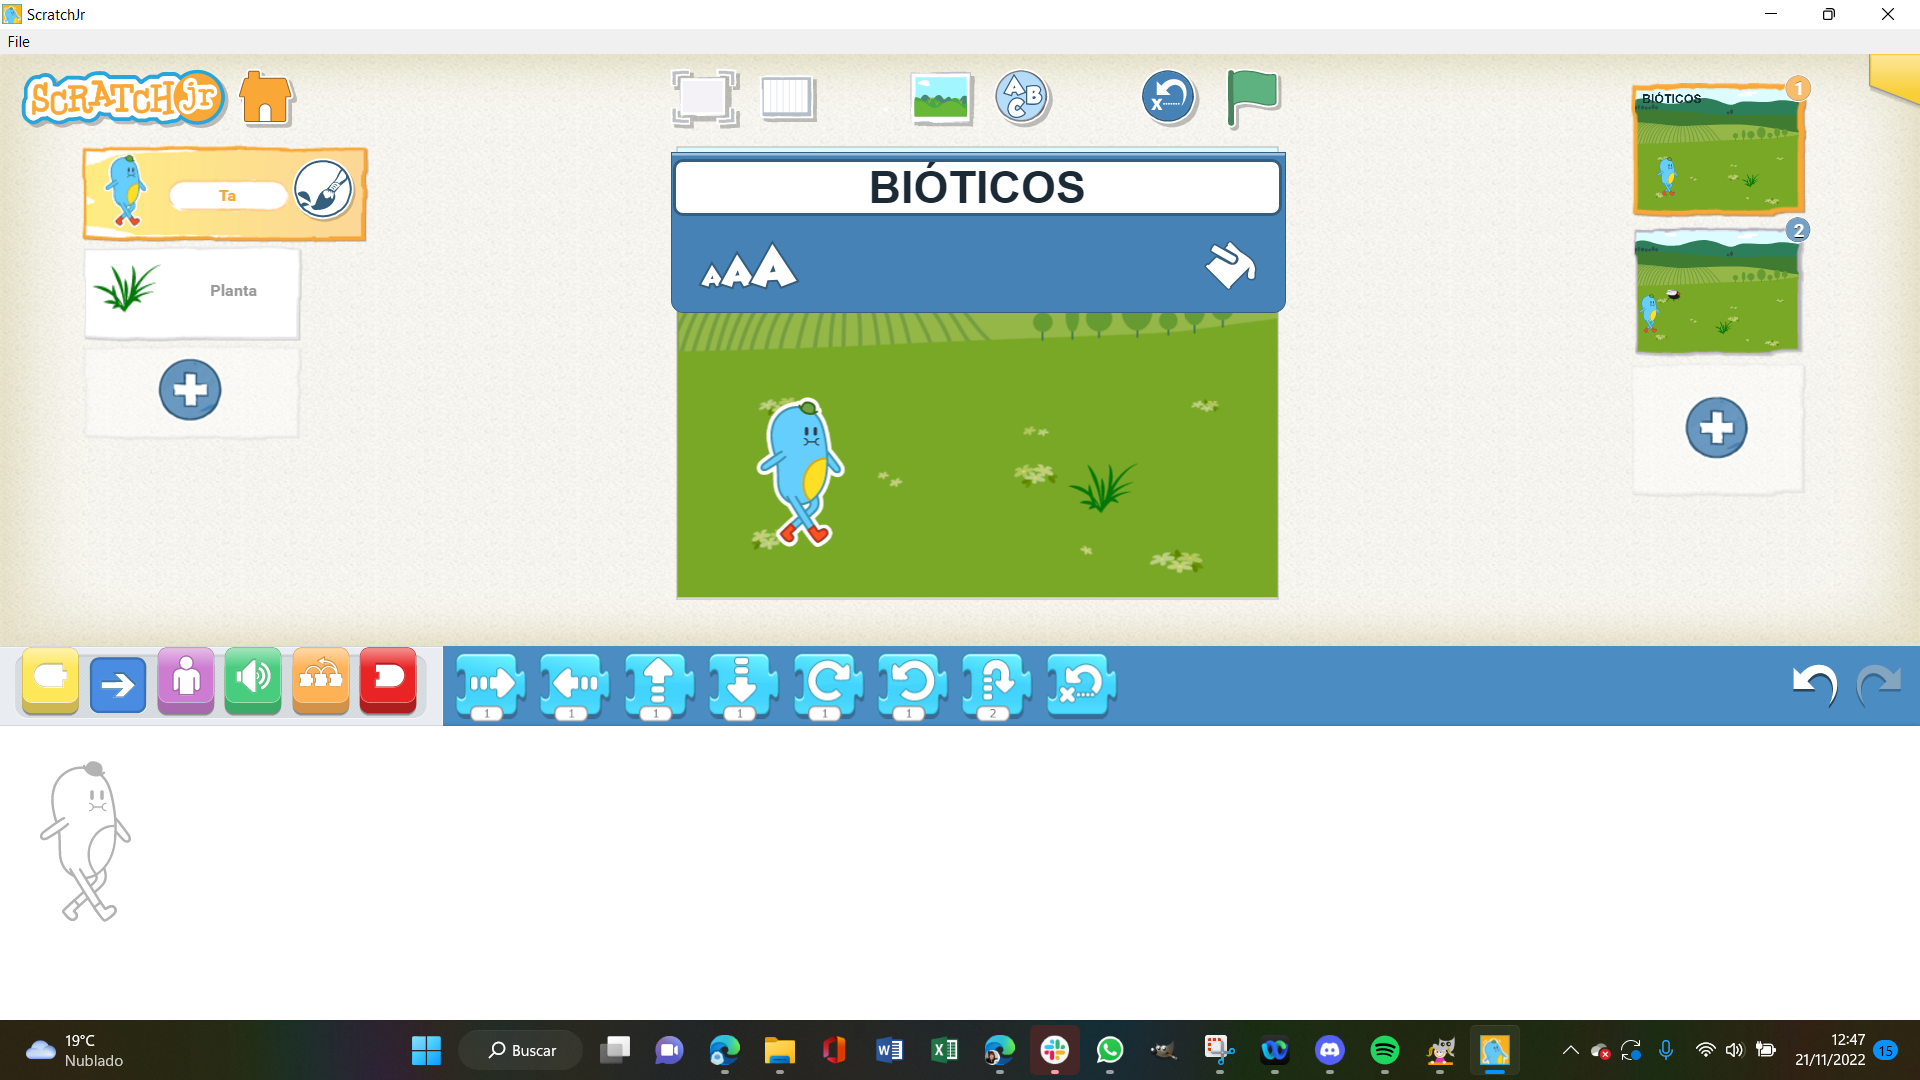The width and height of the screenshot is (1920, 1080).
Task: Click the grass plant on stage
Action: point(1104,487)
